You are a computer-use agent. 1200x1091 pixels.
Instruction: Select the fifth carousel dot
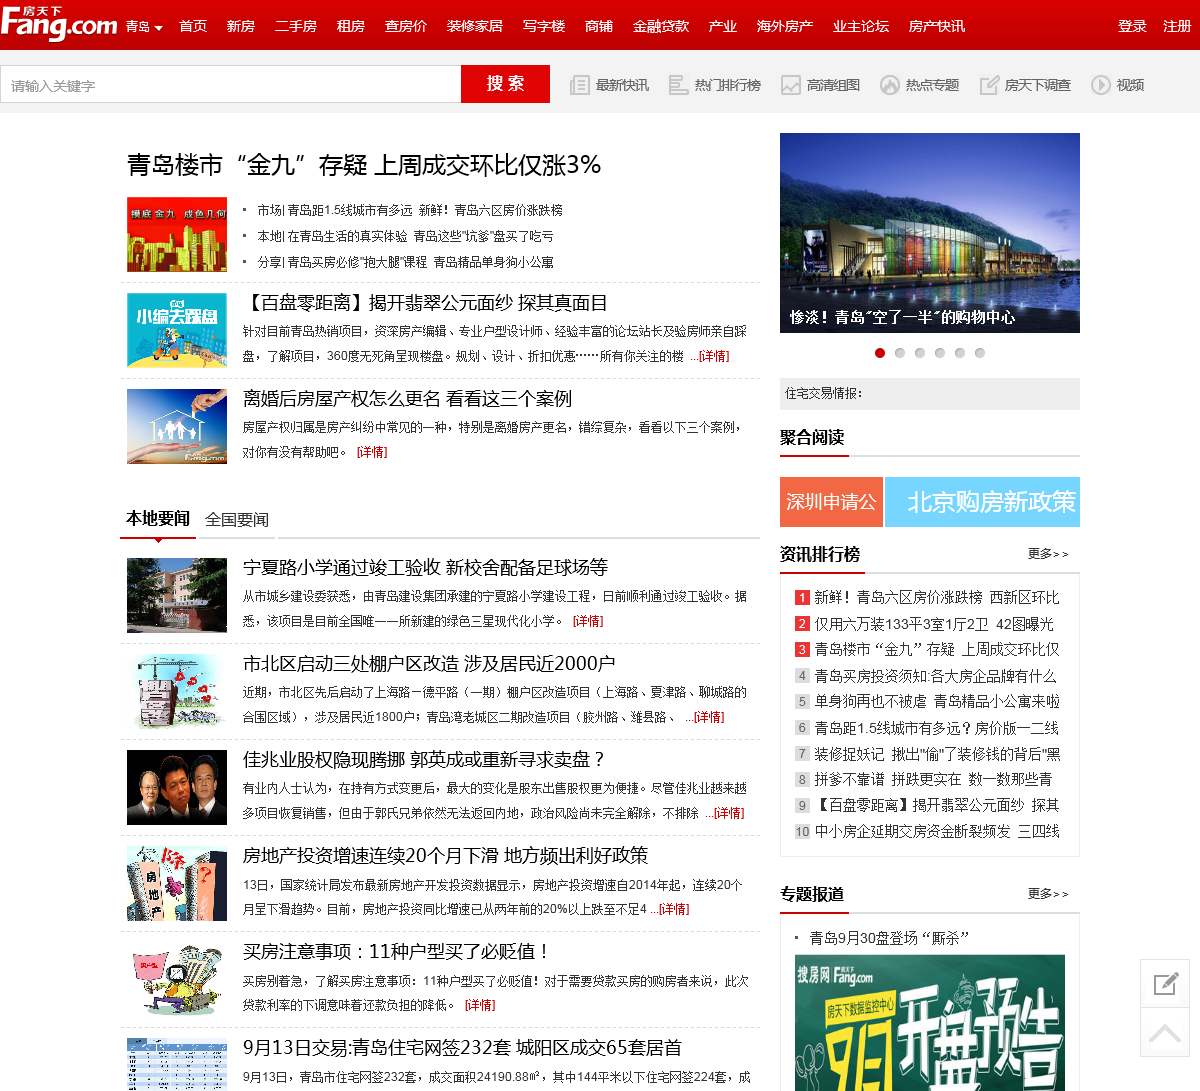[x=960, y=353]
